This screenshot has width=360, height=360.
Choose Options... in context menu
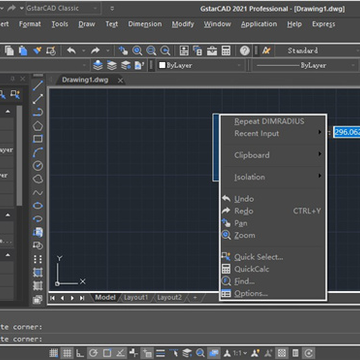[x=273, y=293]
